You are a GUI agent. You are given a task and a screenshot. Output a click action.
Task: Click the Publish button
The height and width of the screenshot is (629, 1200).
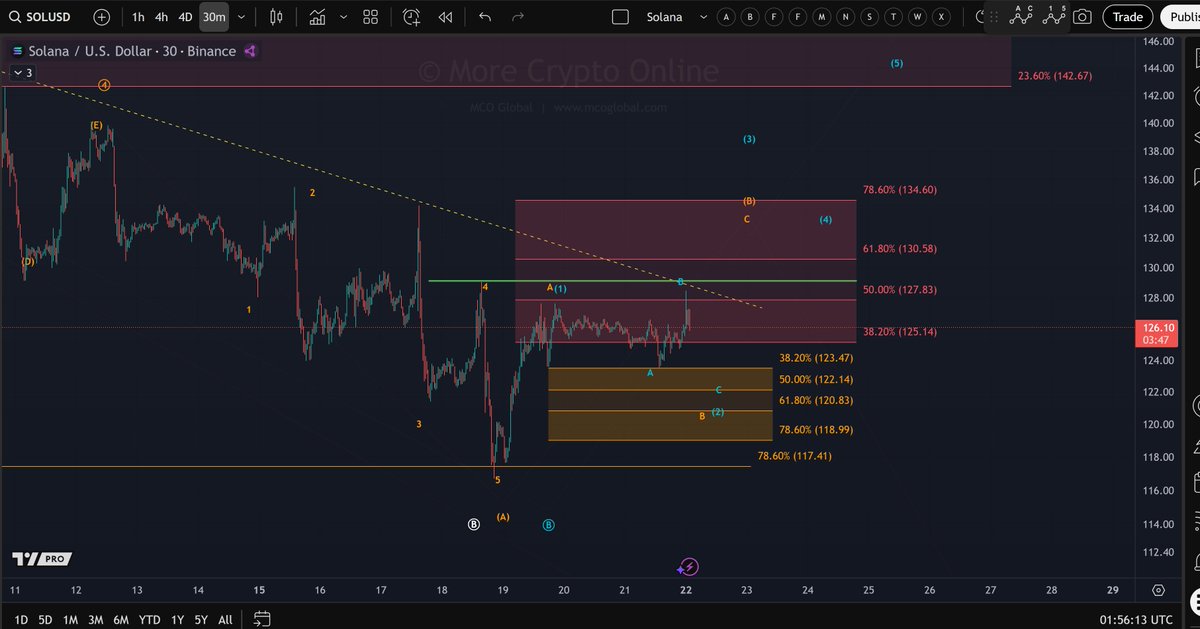(x=1181, y=17)
